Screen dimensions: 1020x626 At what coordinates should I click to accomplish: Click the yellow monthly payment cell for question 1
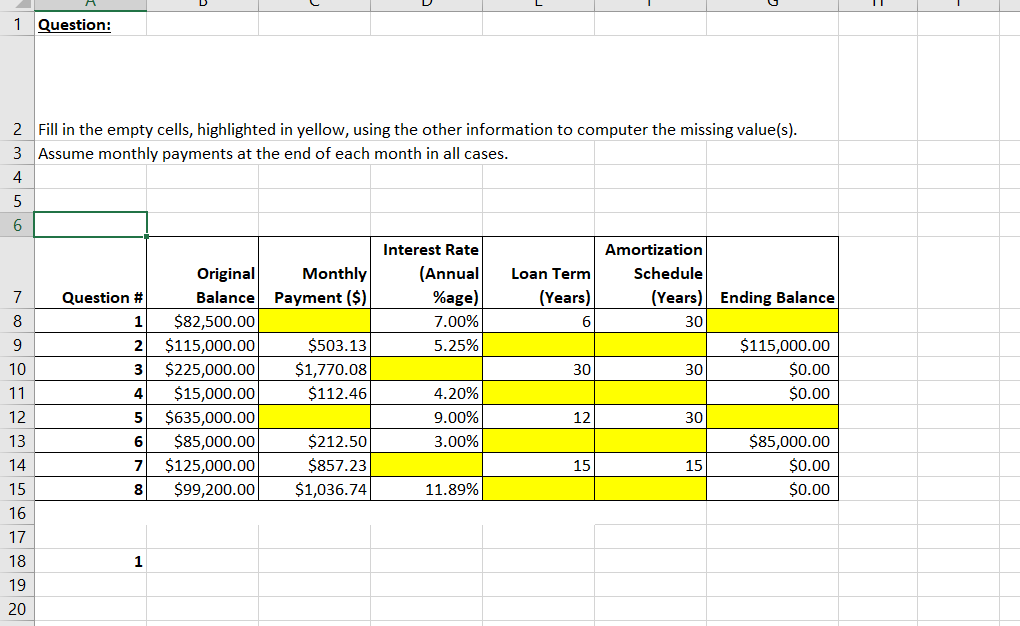click(315, 321)
